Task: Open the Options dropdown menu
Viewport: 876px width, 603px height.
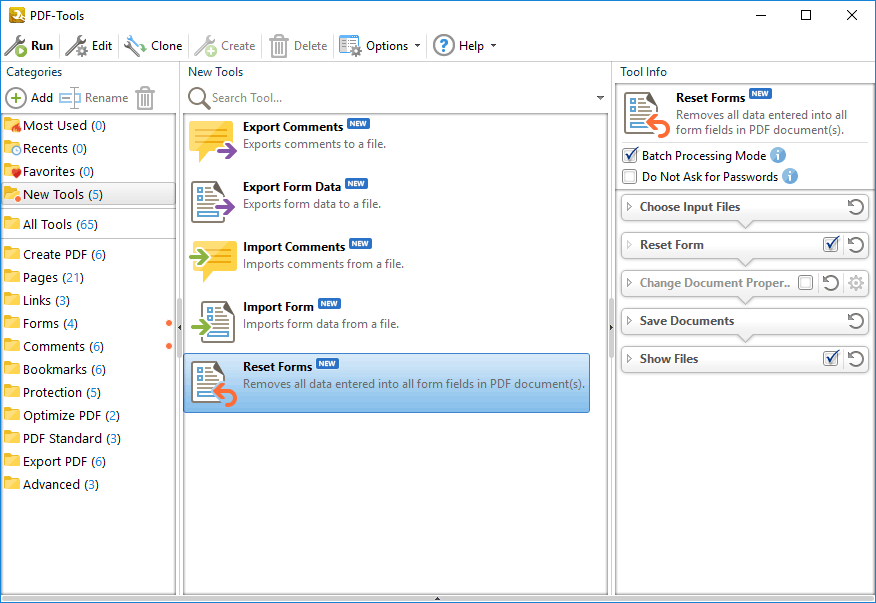Action: point(380,46)
